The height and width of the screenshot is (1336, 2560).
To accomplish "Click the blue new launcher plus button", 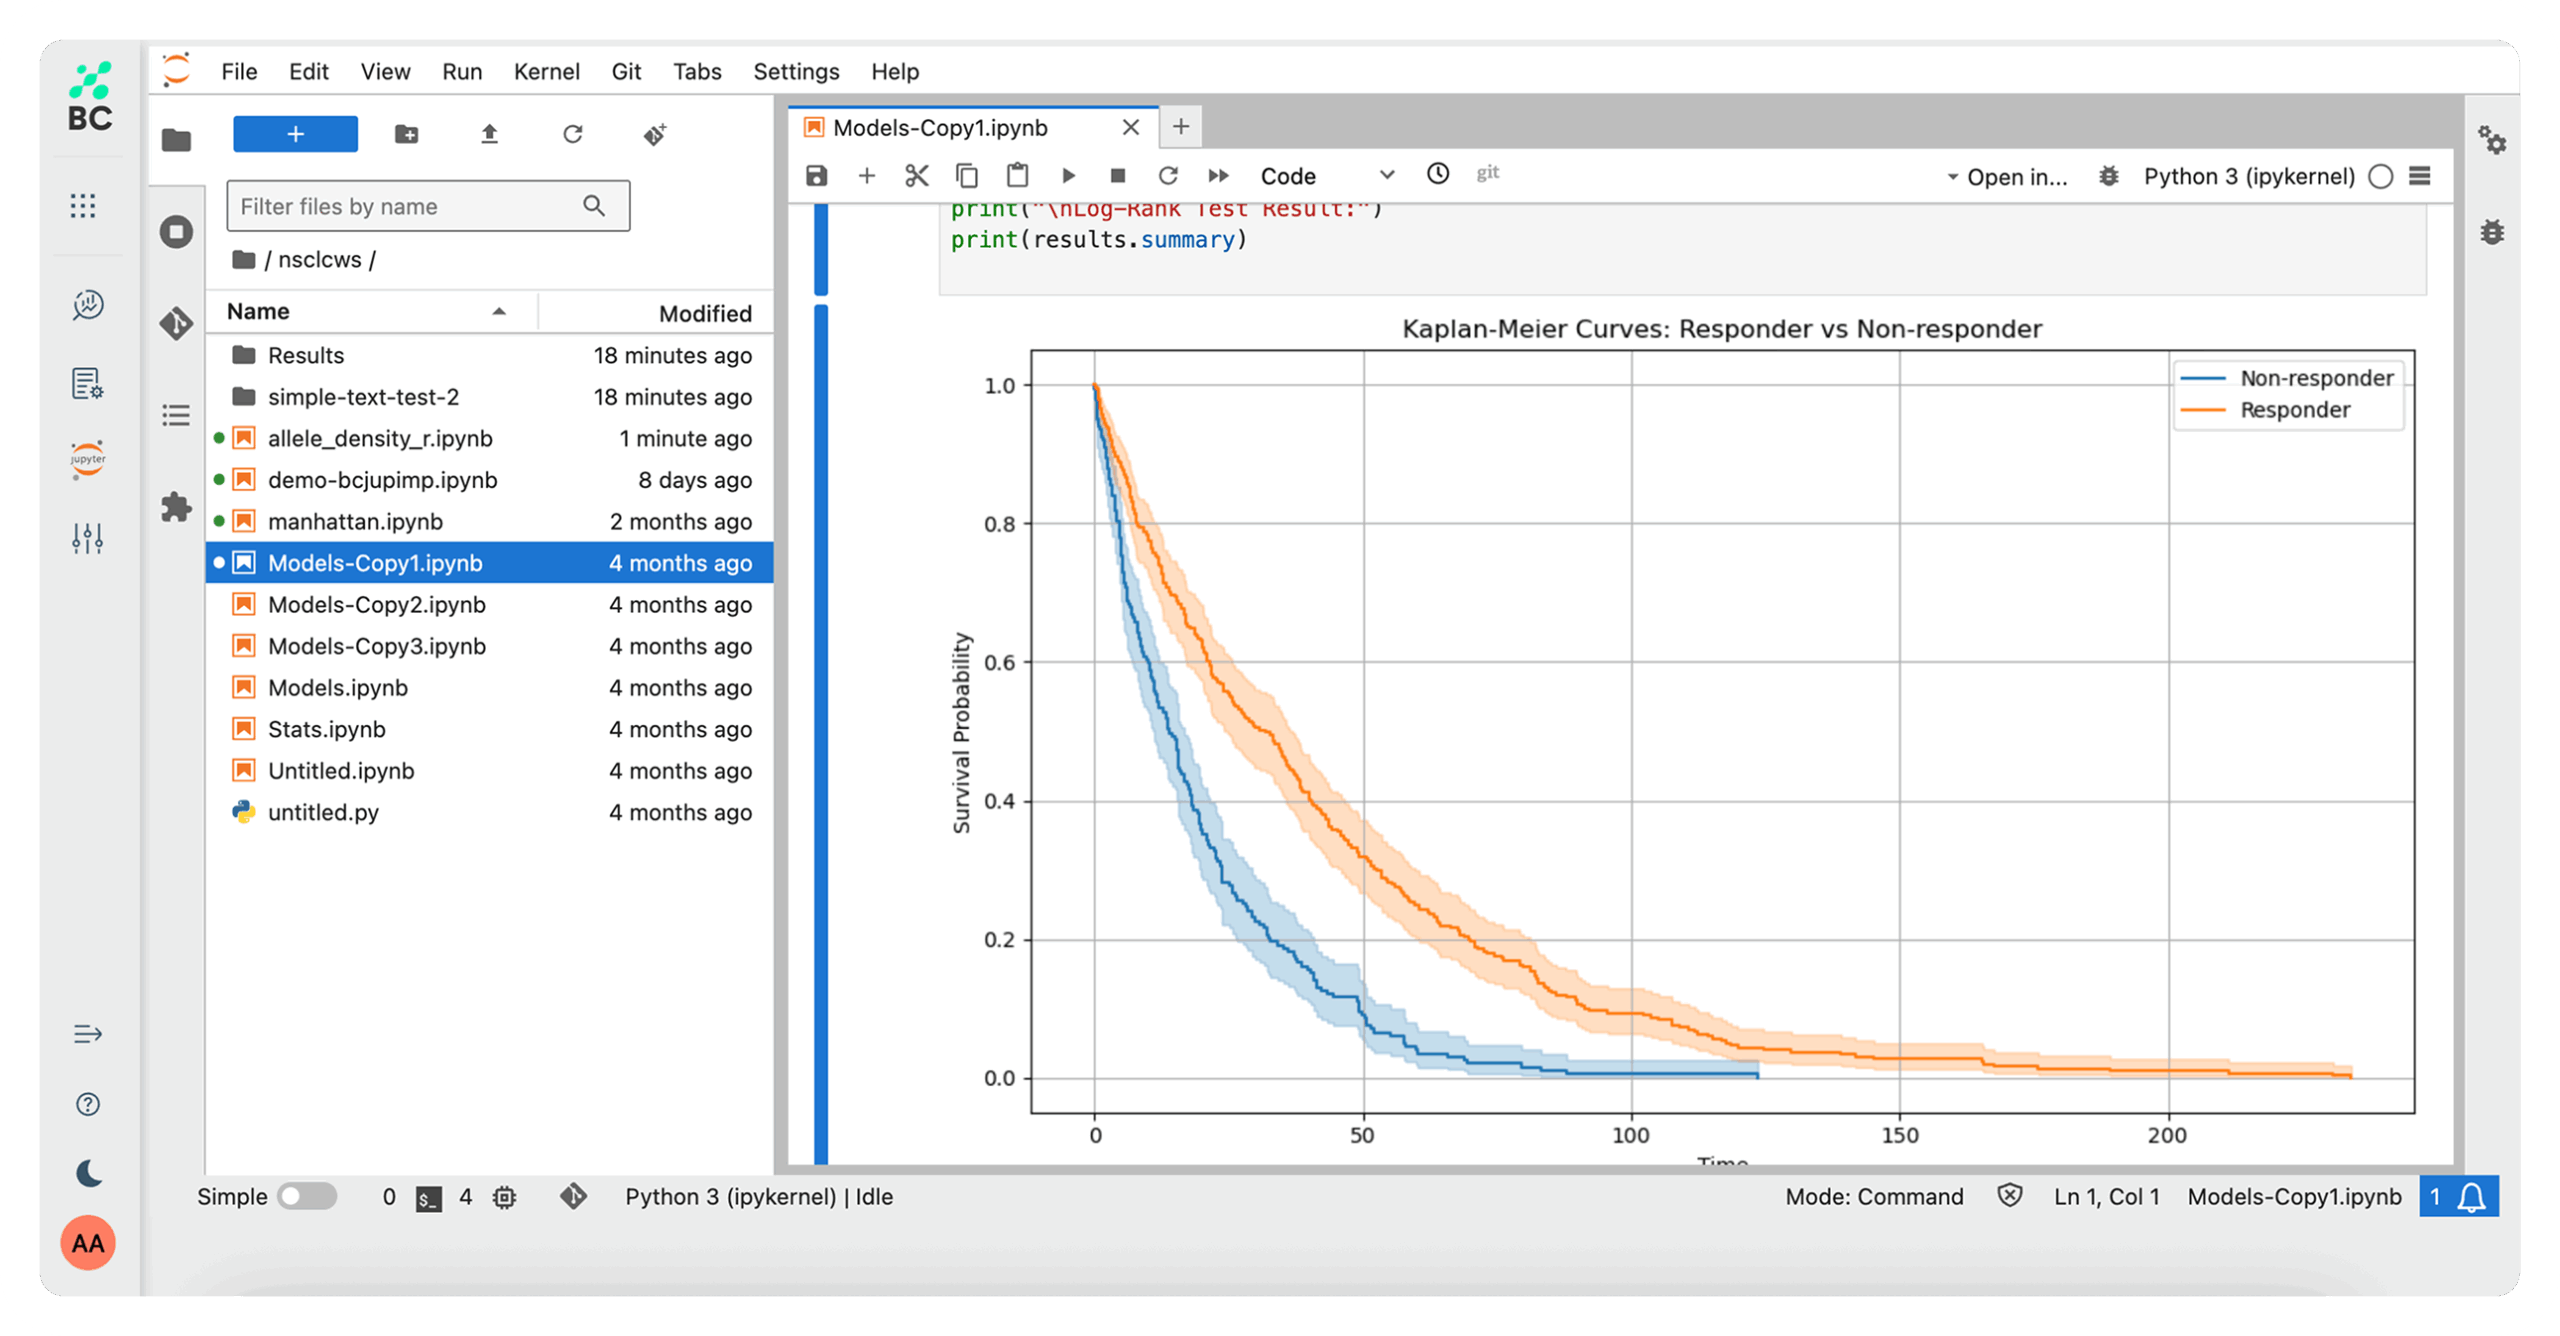I will [295, 134].
